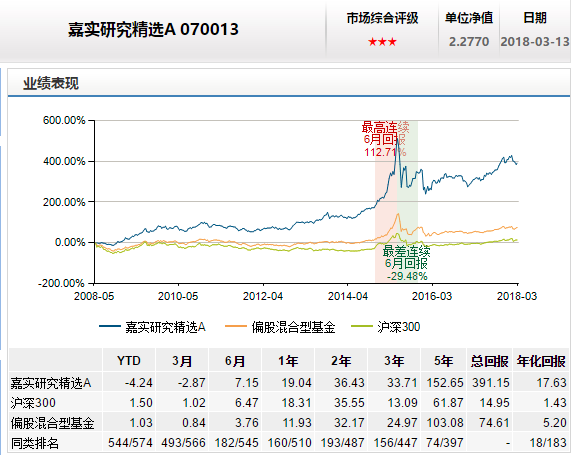
Task: Click the YTD column header
Action: point(129,361)
